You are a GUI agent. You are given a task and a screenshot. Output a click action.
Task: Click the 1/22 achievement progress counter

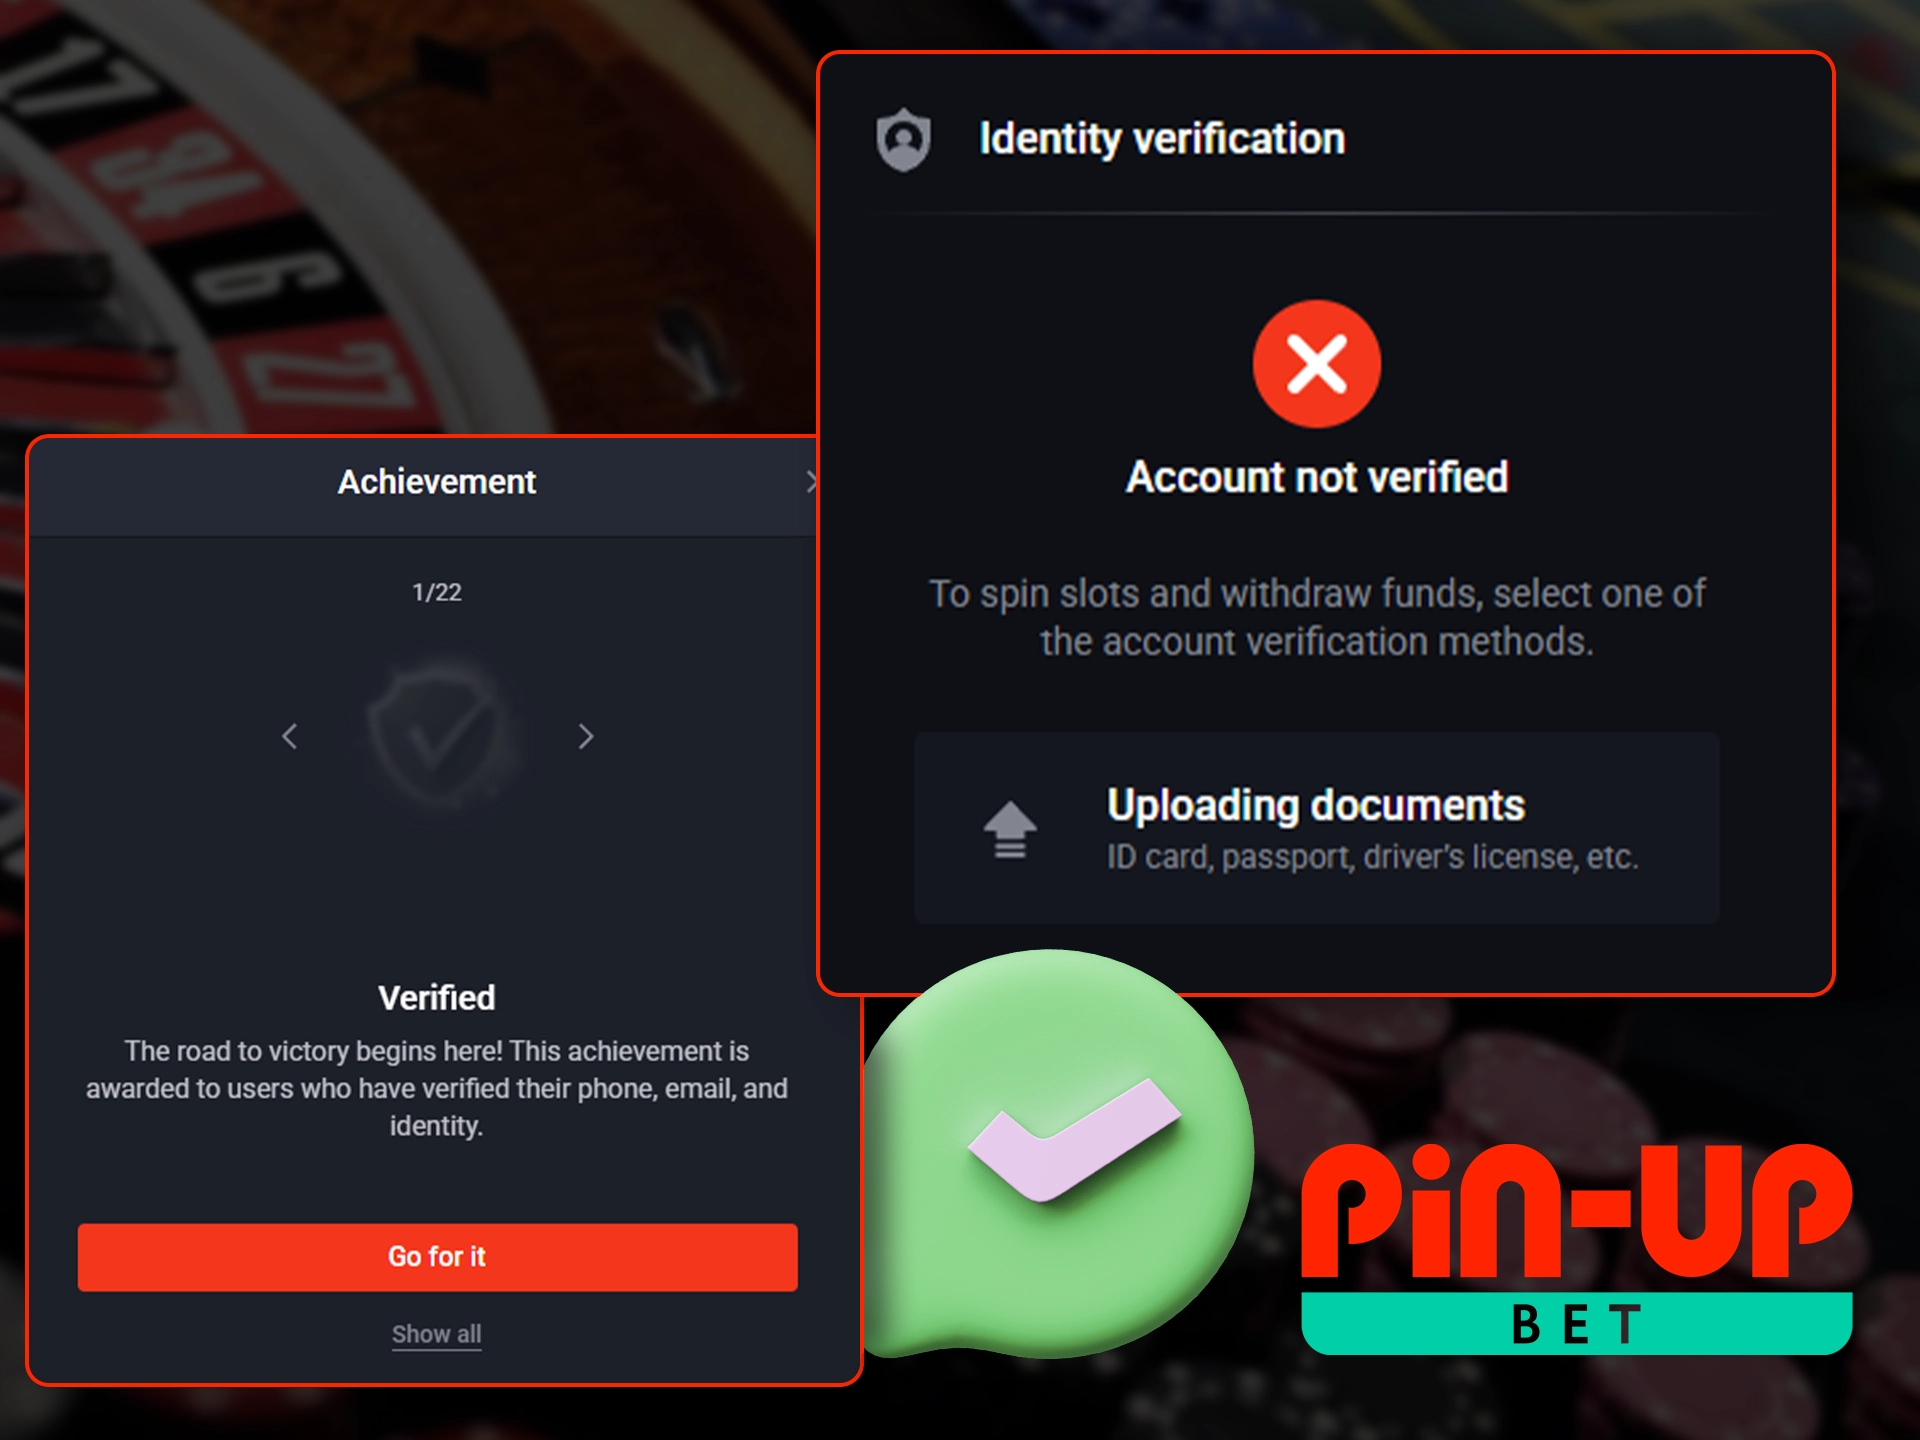(437, 592)
